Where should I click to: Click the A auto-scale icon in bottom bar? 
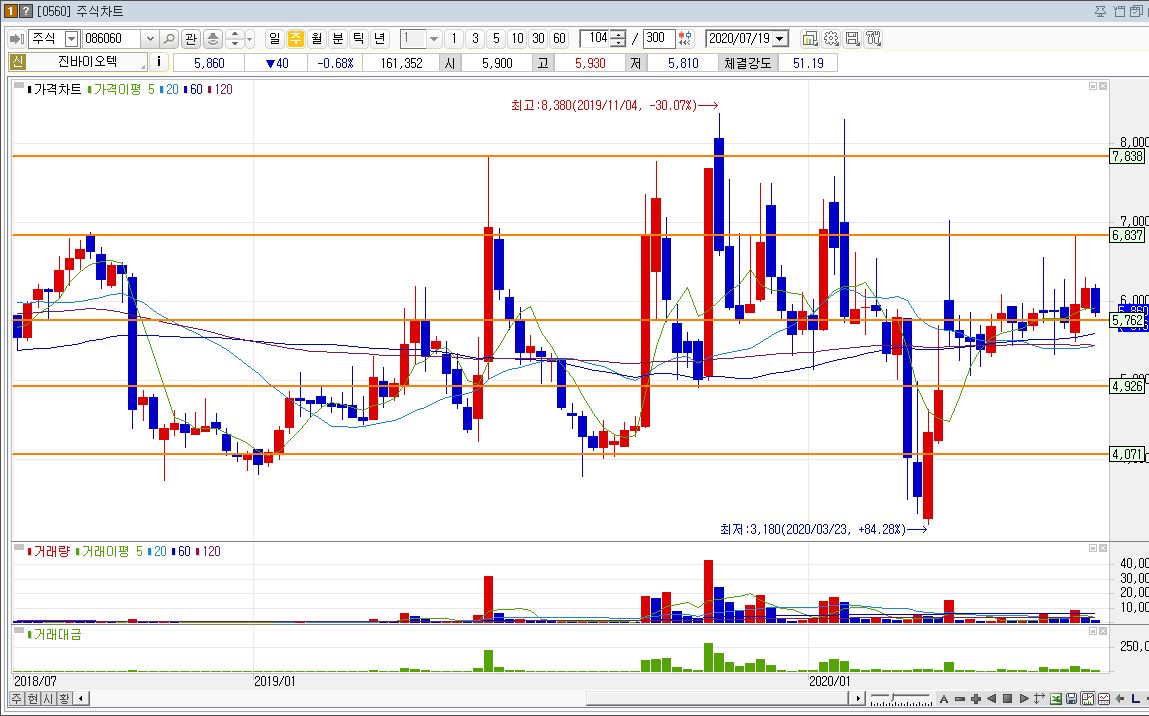pyautogui.click(x=944, y=699)
